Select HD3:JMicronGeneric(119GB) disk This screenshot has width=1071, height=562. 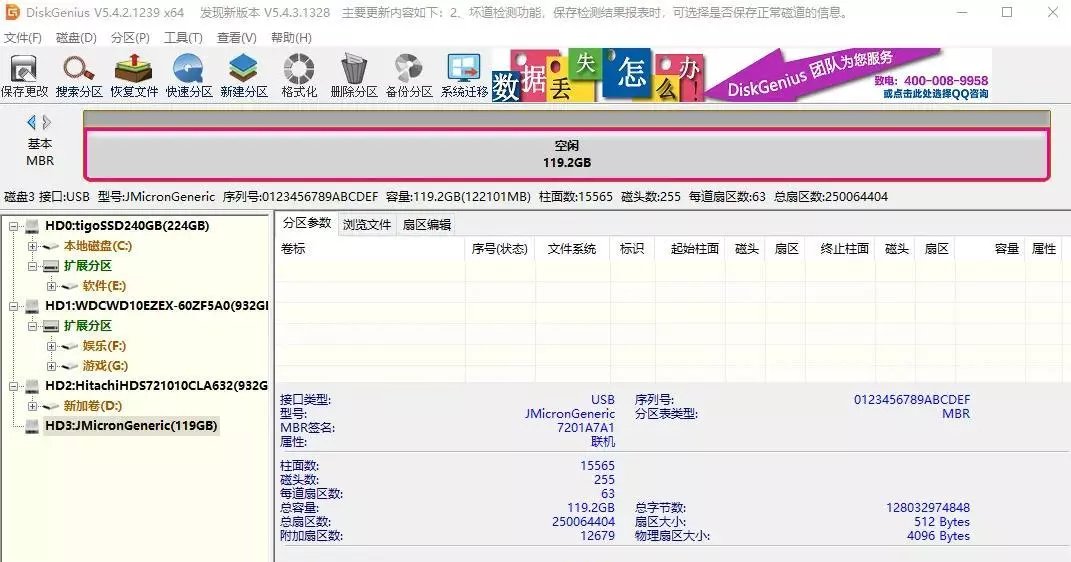(131, 426)
